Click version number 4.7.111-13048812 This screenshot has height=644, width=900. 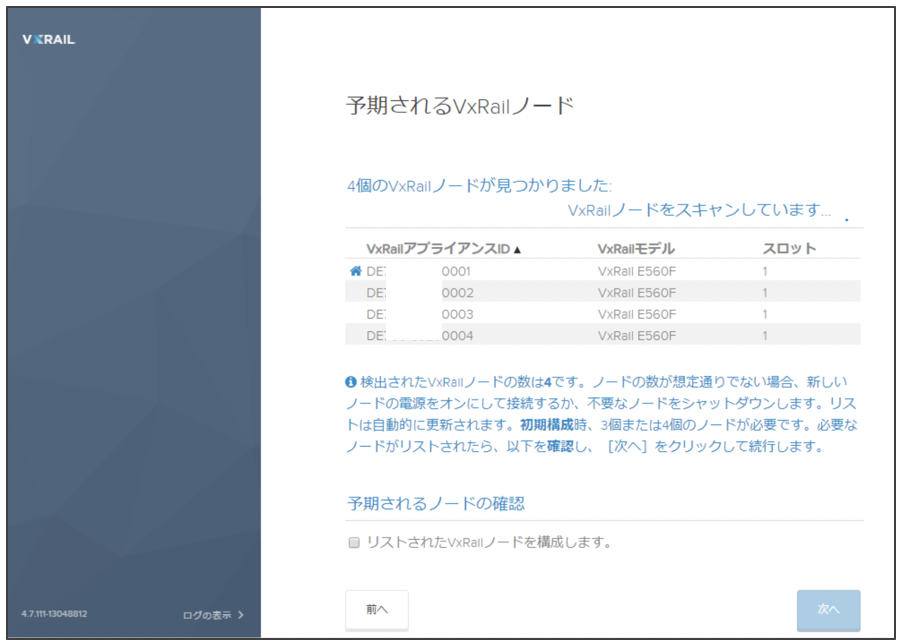click(55, 614)
